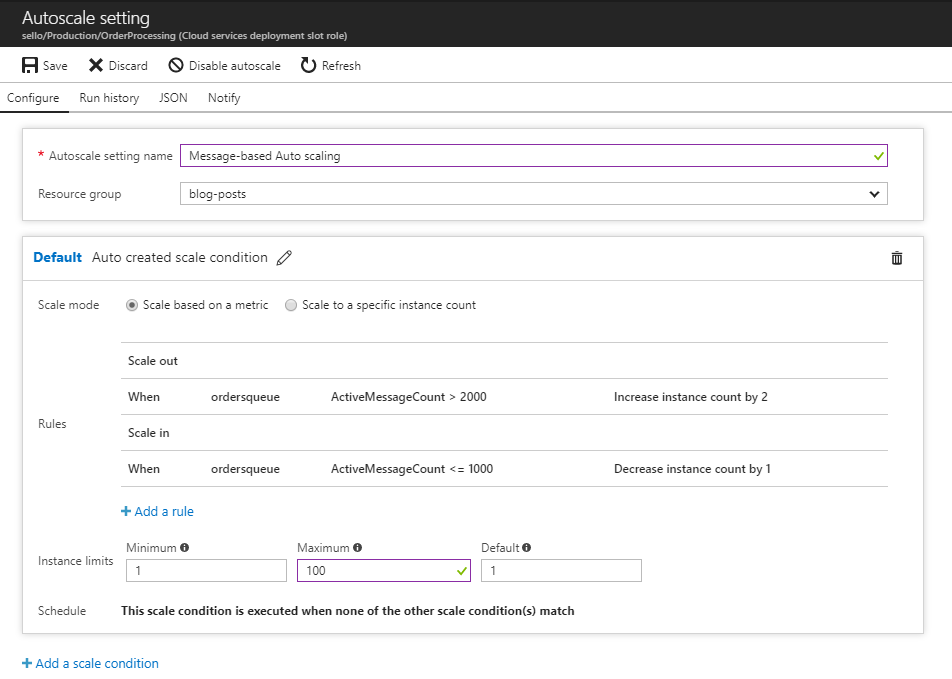
Task: Open the scale in rule ActiveMessageCount <= 1000
Action: (x=504, y=469)
